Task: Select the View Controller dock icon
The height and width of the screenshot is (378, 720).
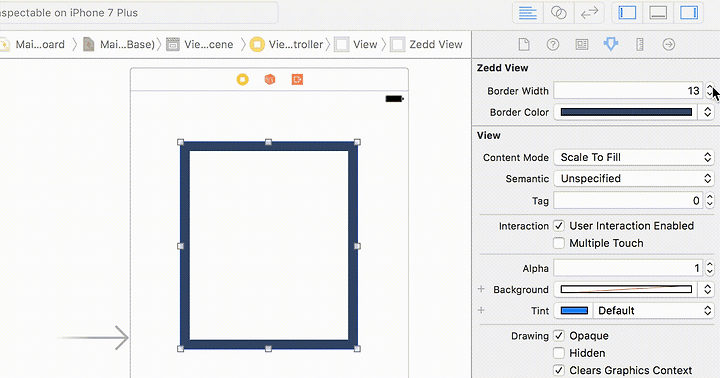Action: tap(242, 79)
